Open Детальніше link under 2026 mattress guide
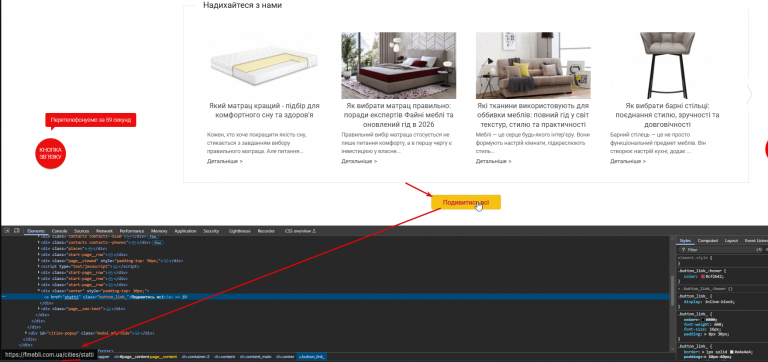 tap(359, 161)
